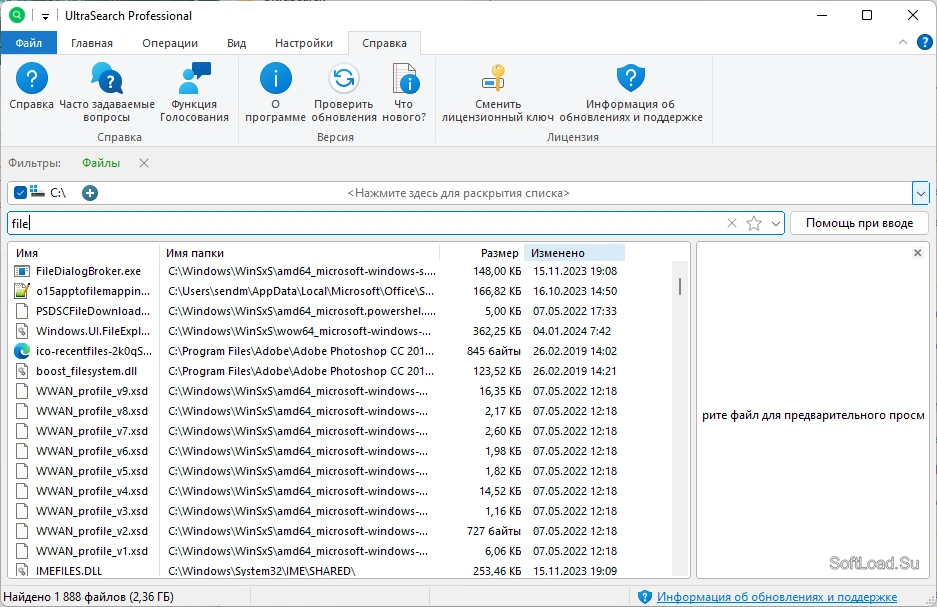Click status text Найдено 1 888 файлов

point(88,596)
